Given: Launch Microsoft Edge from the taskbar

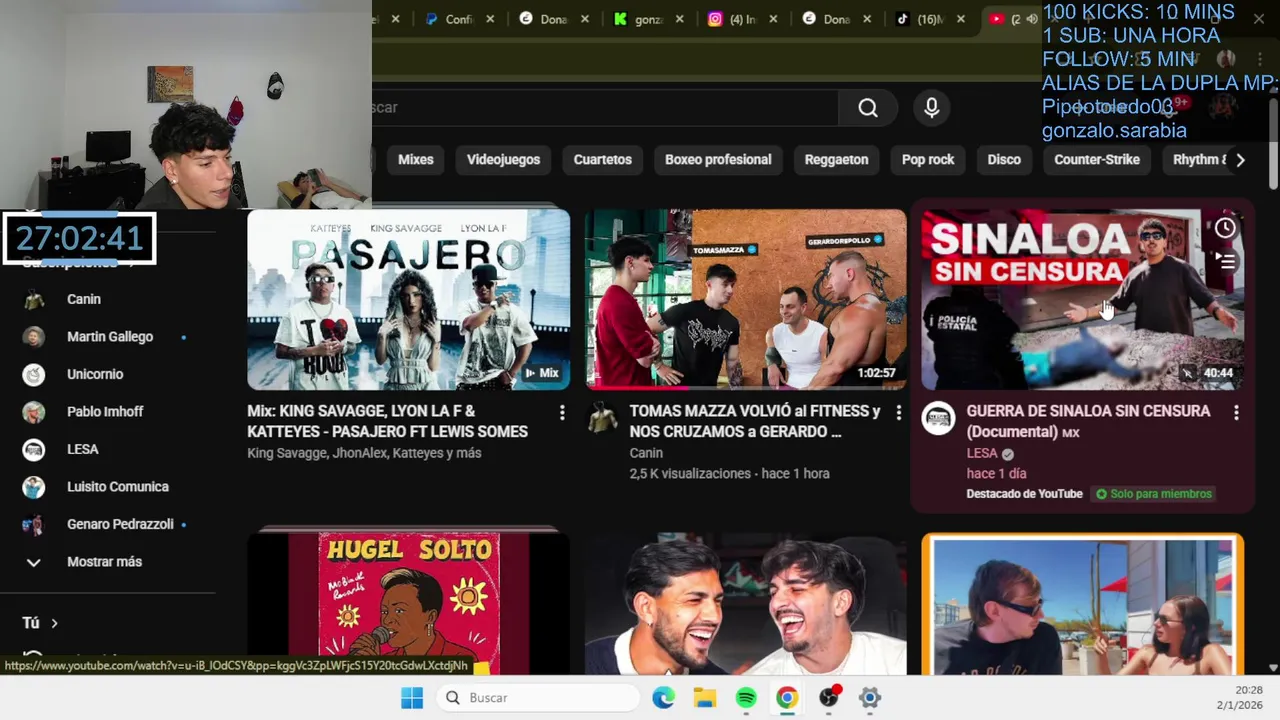Looking at the screenshot, I should point(664,698).
